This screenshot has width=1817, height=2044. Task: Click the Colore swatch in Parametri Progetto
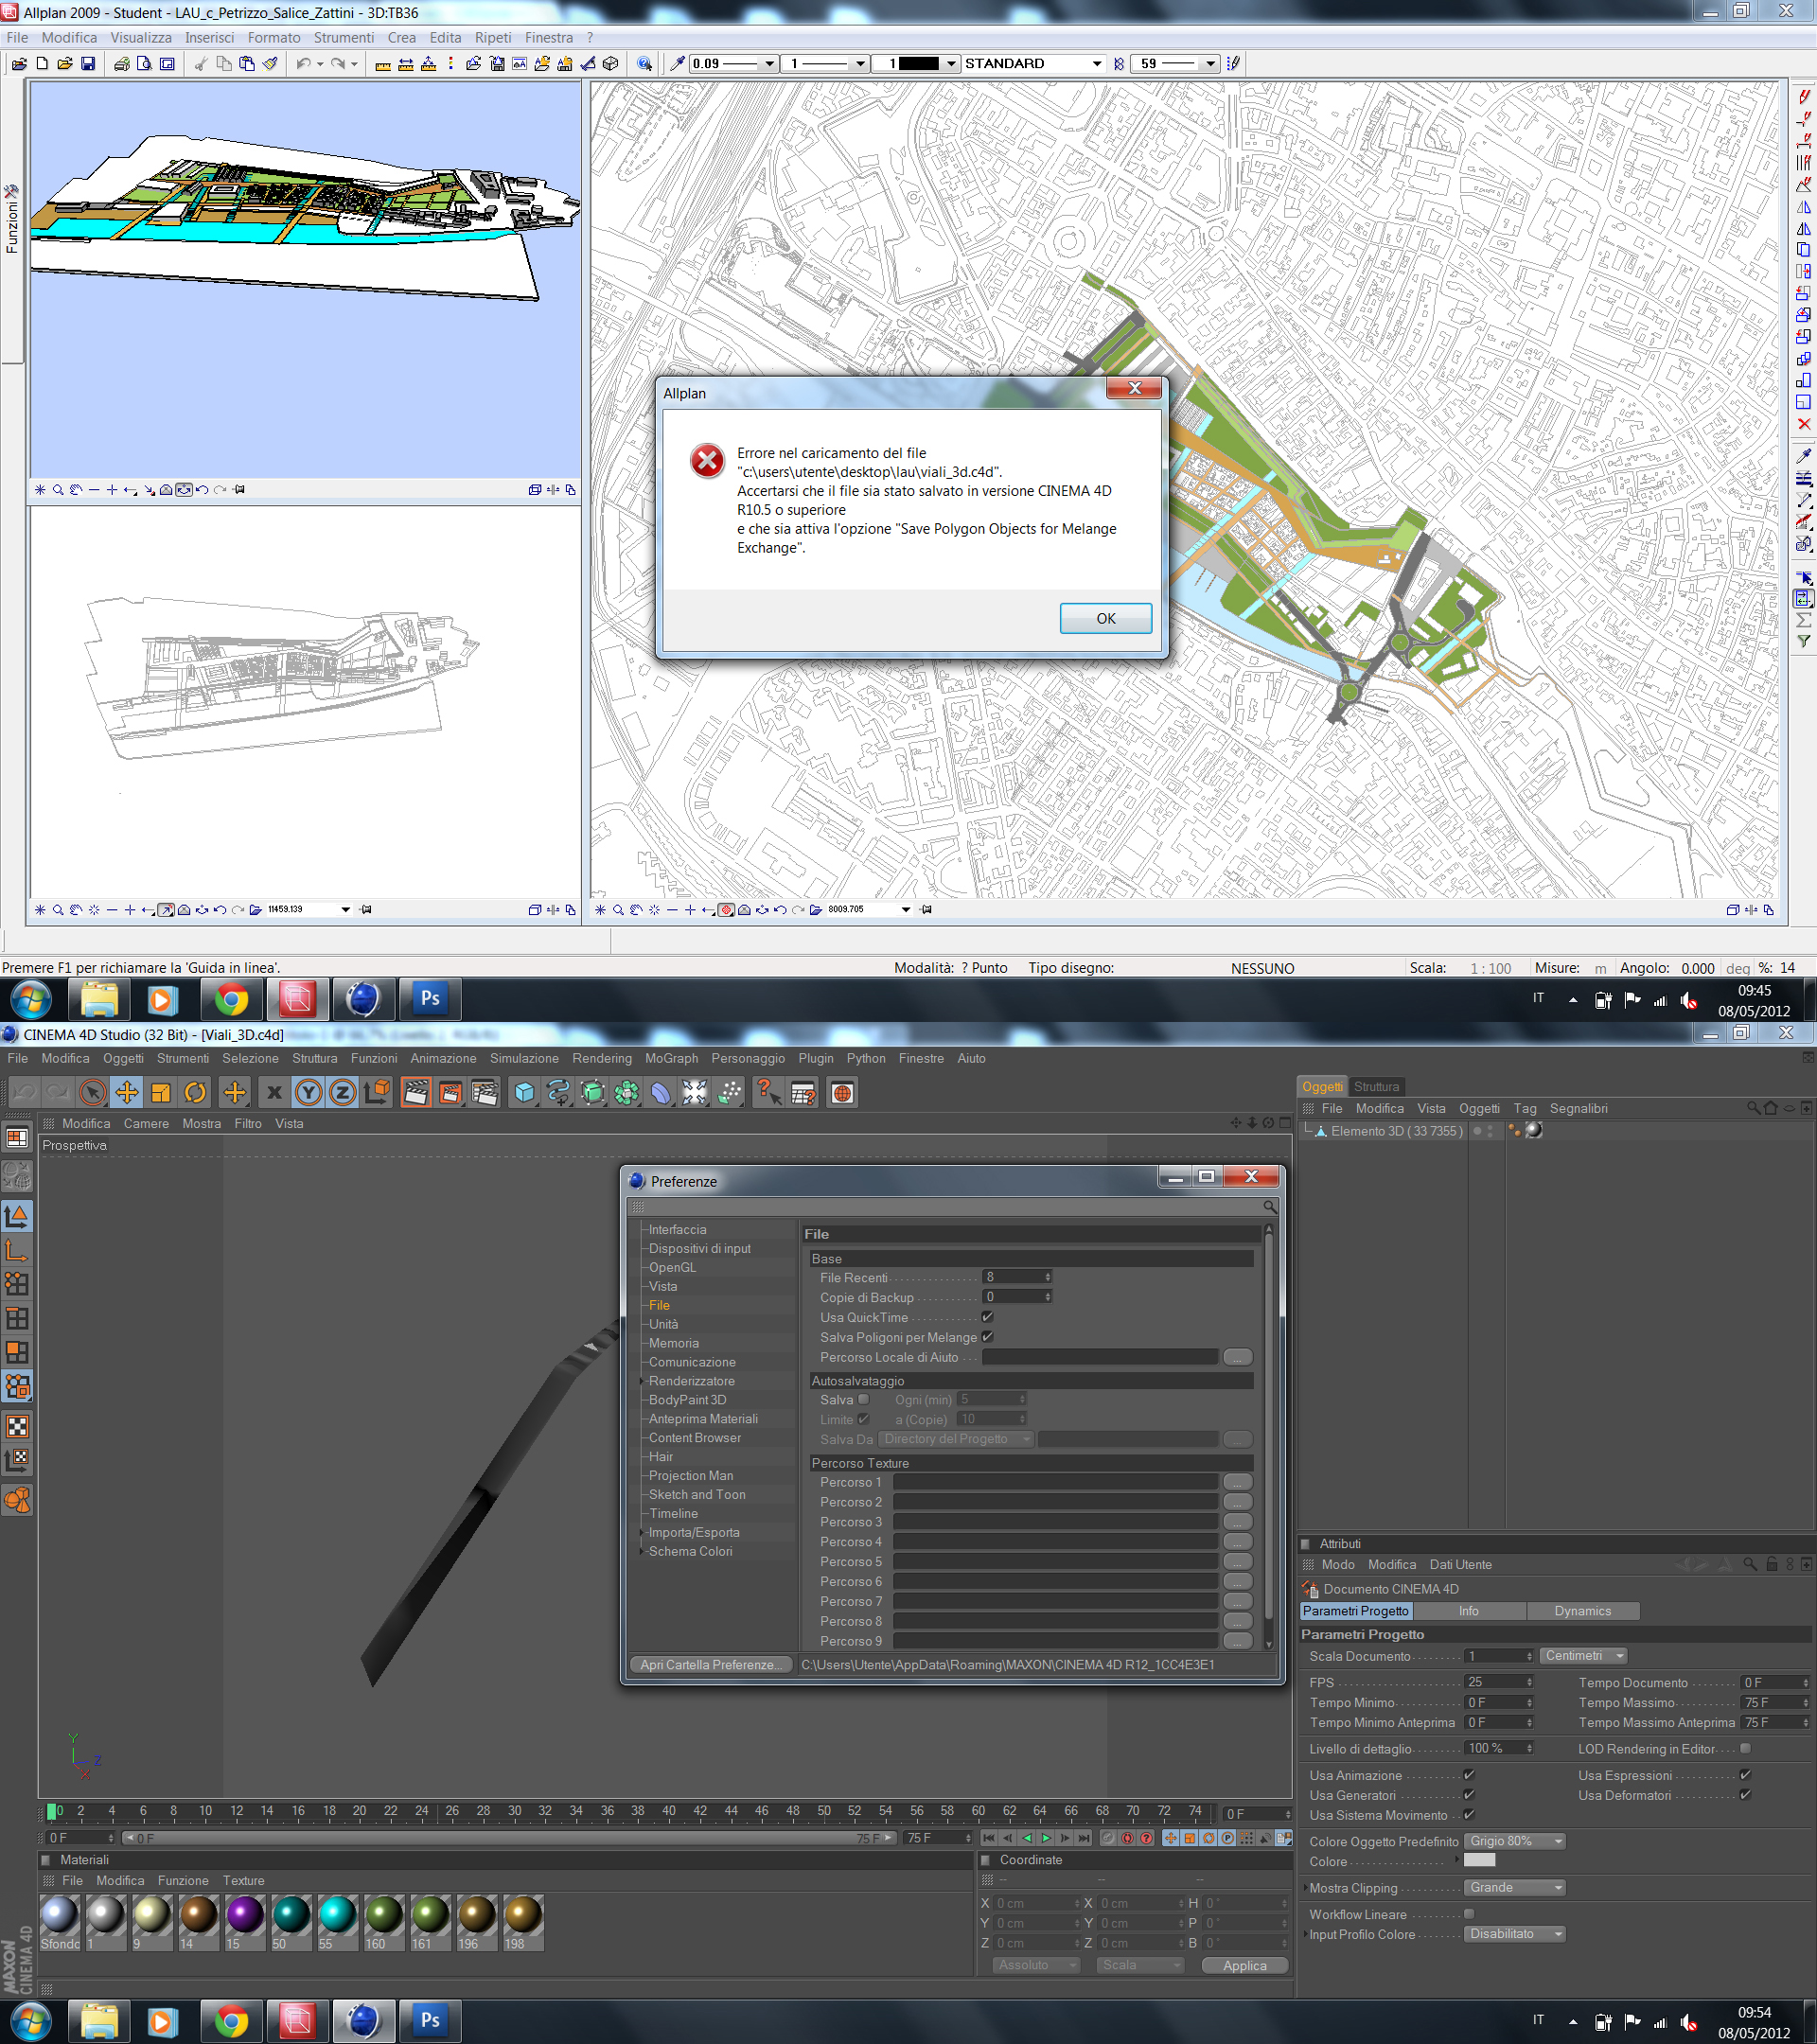[1479, 1861]
